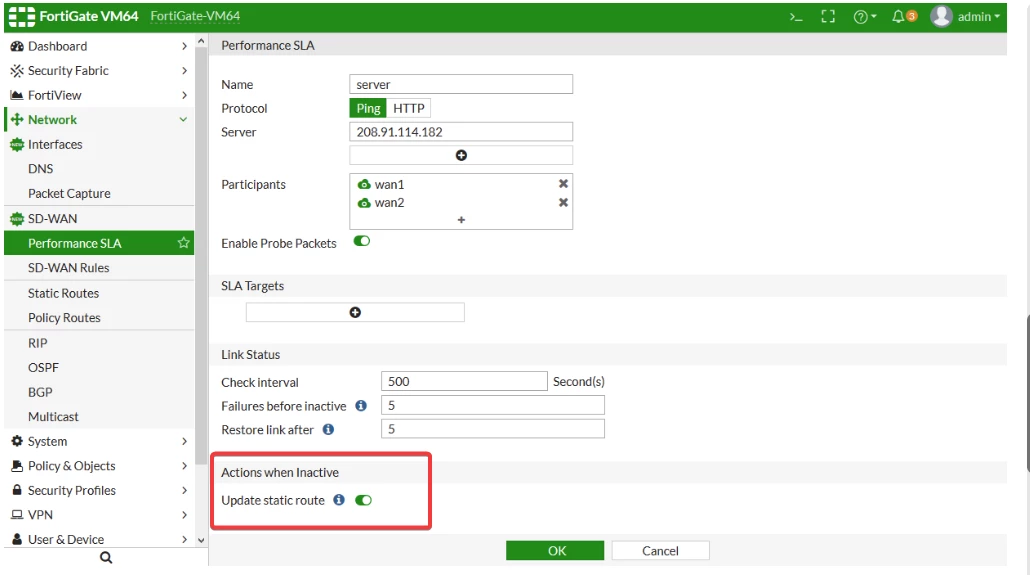Show info for Failures before inactive
1030x575 pixels.
(361, 405)
